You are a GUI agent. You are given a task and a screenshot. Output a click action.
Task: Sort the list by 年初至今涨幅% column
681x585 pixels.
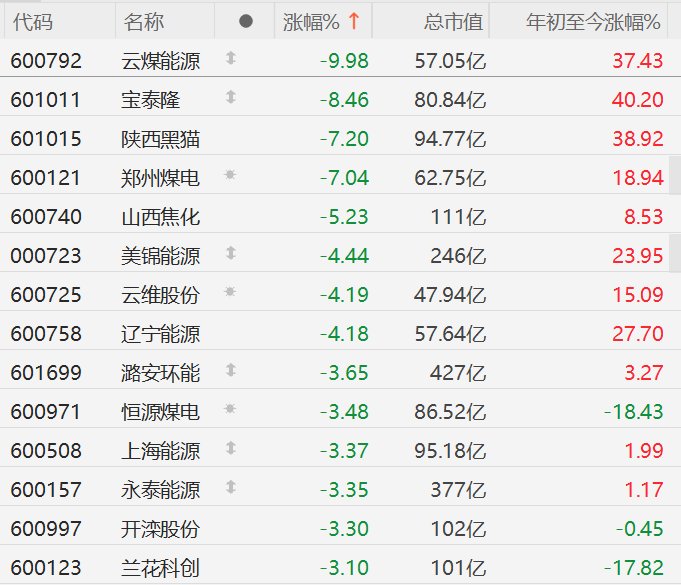point(593,21)
